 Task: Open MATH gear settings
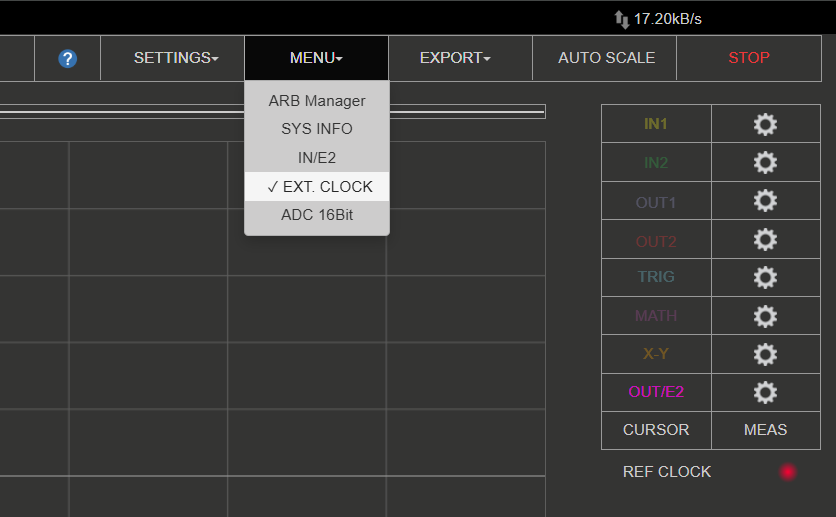(765, 316)
